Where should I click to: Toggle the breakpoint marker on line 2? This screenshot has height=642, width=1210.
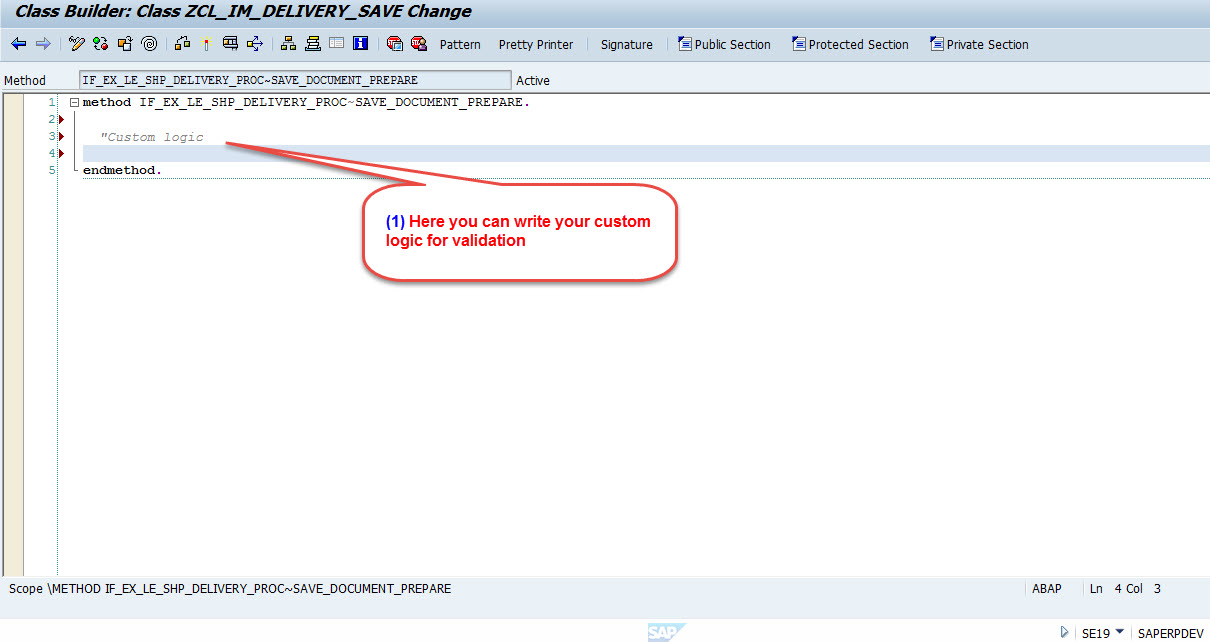(60, 118)
